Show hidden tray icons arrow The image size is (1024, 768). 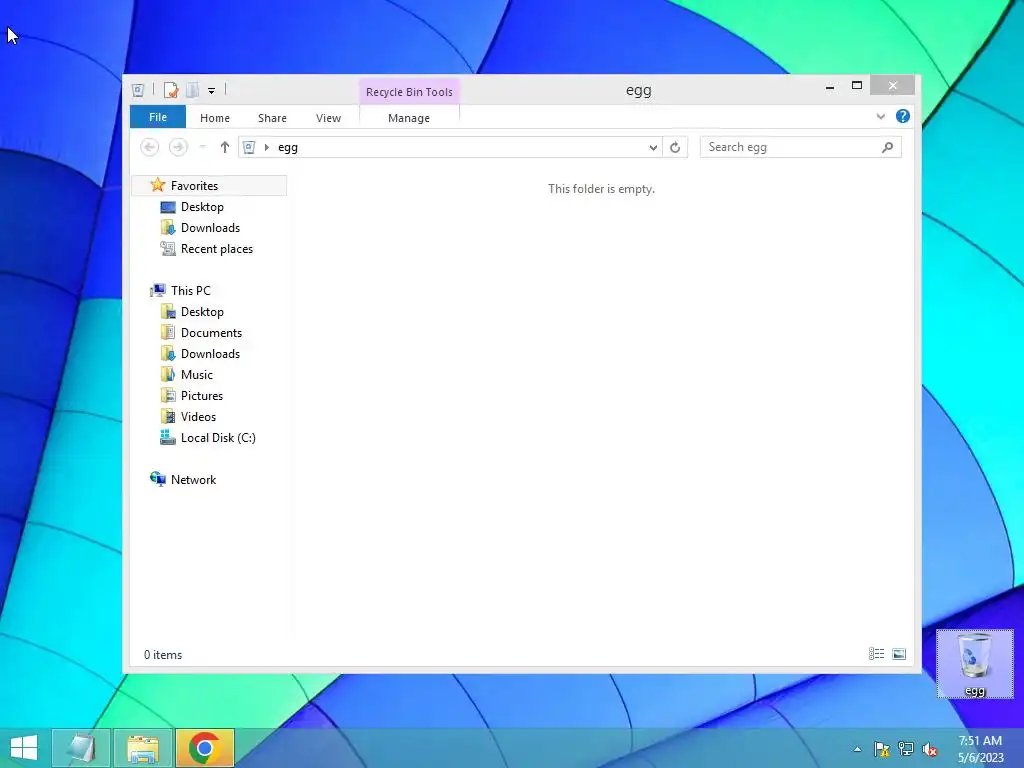857,750
